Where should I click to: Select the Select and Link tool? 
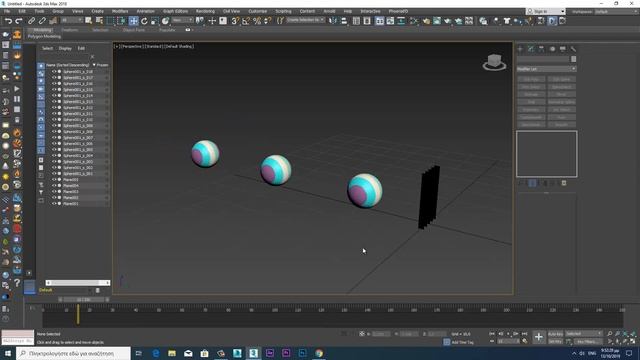tap(31, 21)
